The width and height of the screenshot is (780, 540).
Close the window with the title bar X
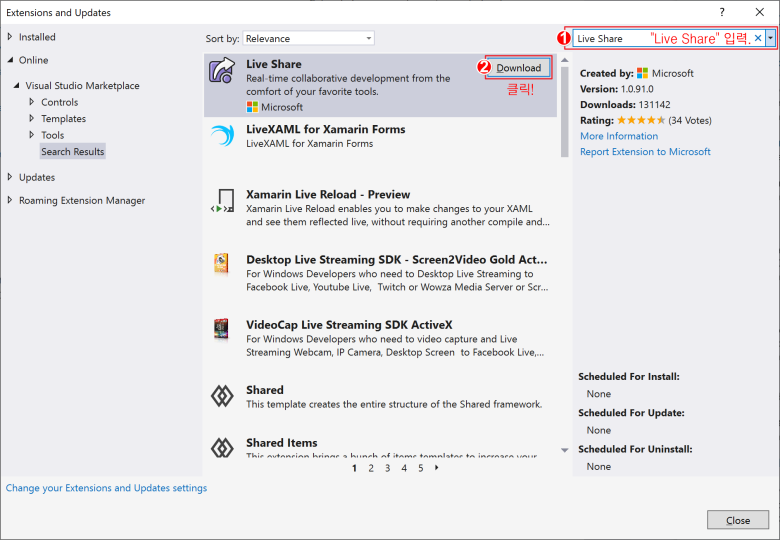click(x=760, y=12)
